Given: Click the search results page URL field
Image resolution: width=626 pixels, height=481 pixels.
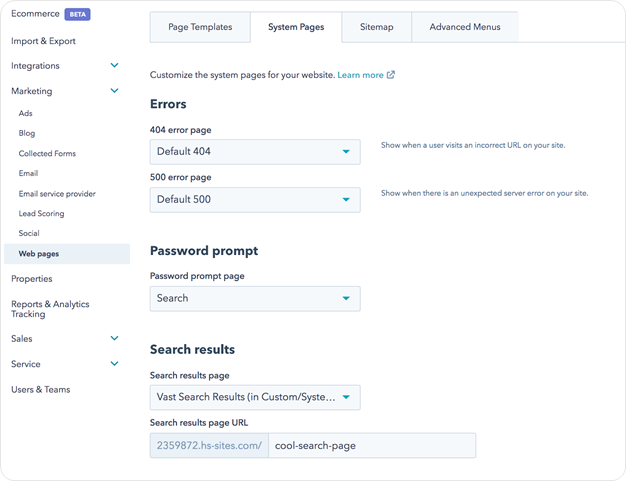Looking at the screenshot, I should 371,445.
